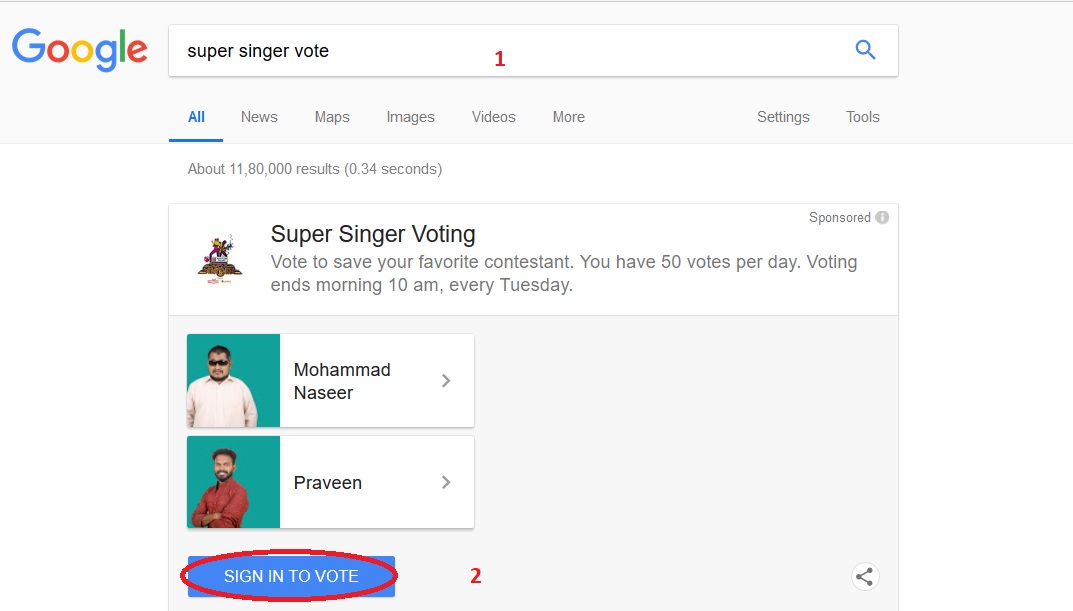
Task: Open search Tools
Action: pos(862,117)
